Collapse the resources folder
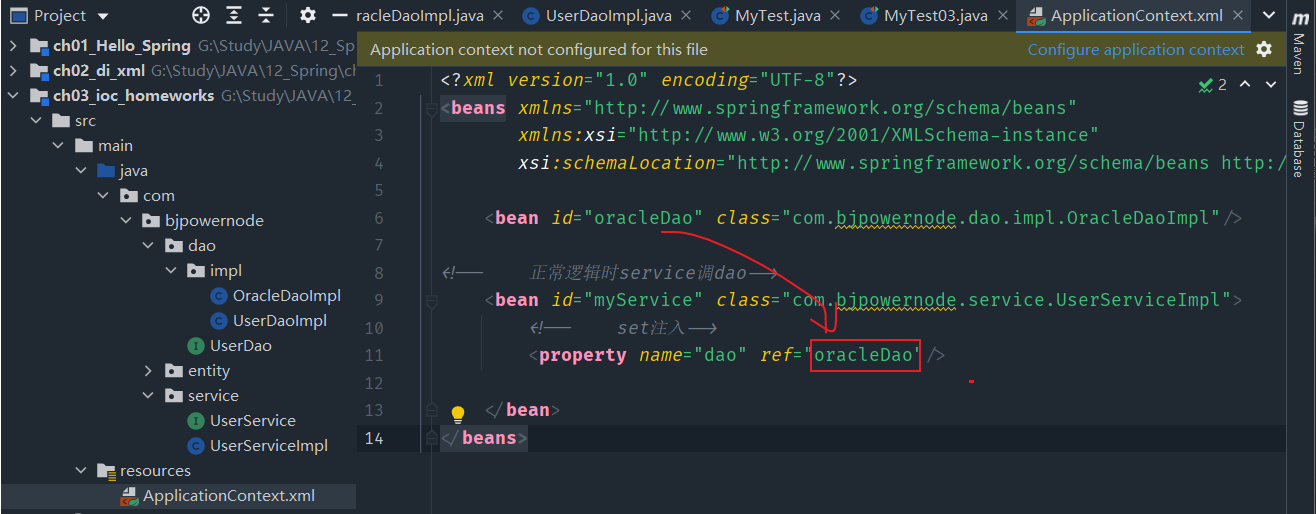The width and height of the screenshot is (1316, 514). pyautogui.click(x=81, y=471)
